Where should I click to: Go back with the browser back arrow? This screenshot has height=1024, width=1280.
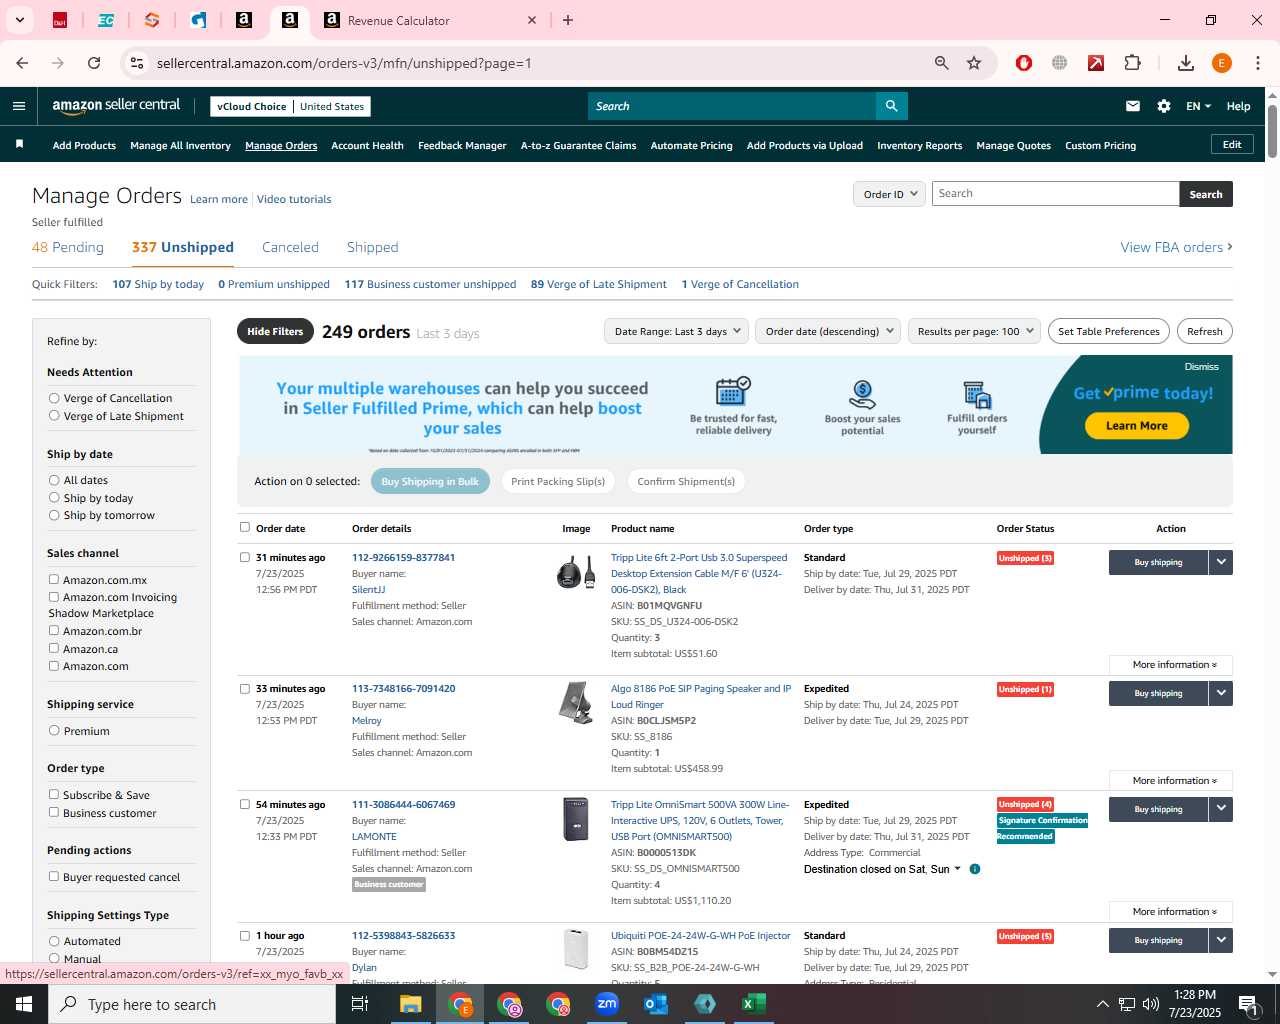(x=22, y=63)
